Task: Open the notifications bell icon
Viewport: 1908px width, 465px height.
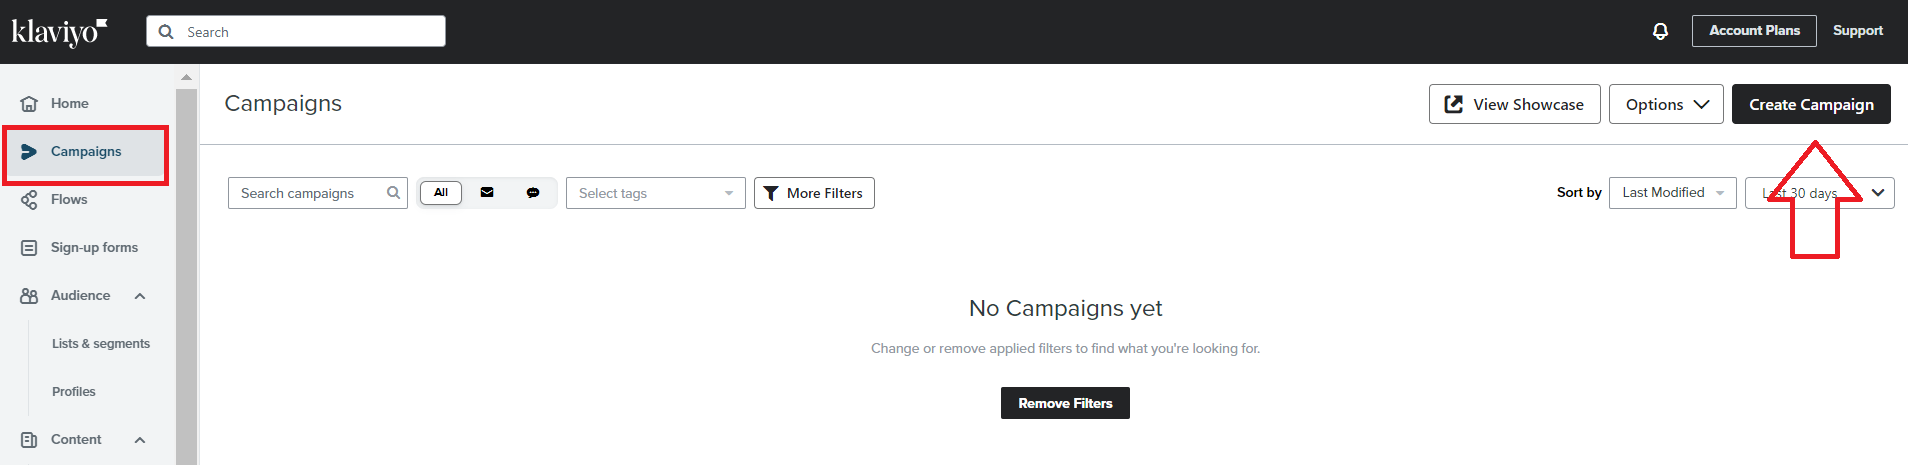Action: pos(1660,31)
